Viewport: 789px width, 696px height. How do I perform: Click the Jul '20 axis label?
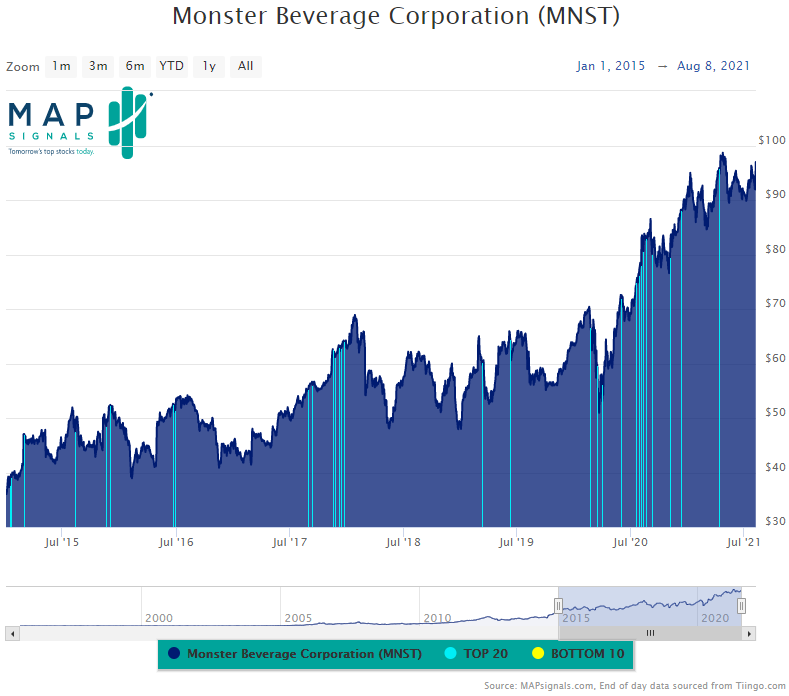click(630, 543)
